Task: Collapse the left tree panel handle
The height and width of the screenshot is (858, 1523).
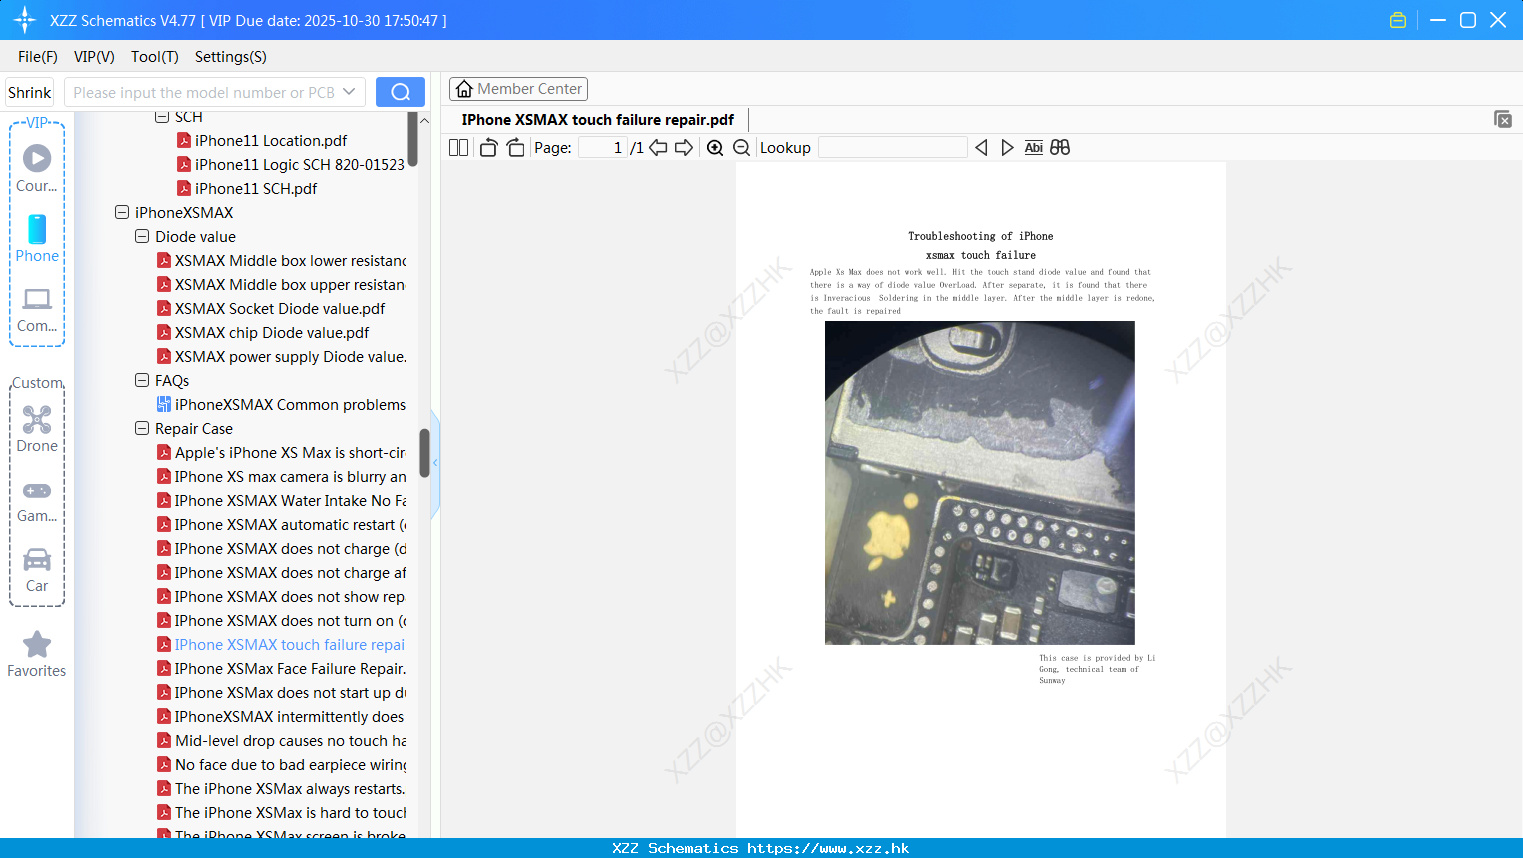Action: 435,463
